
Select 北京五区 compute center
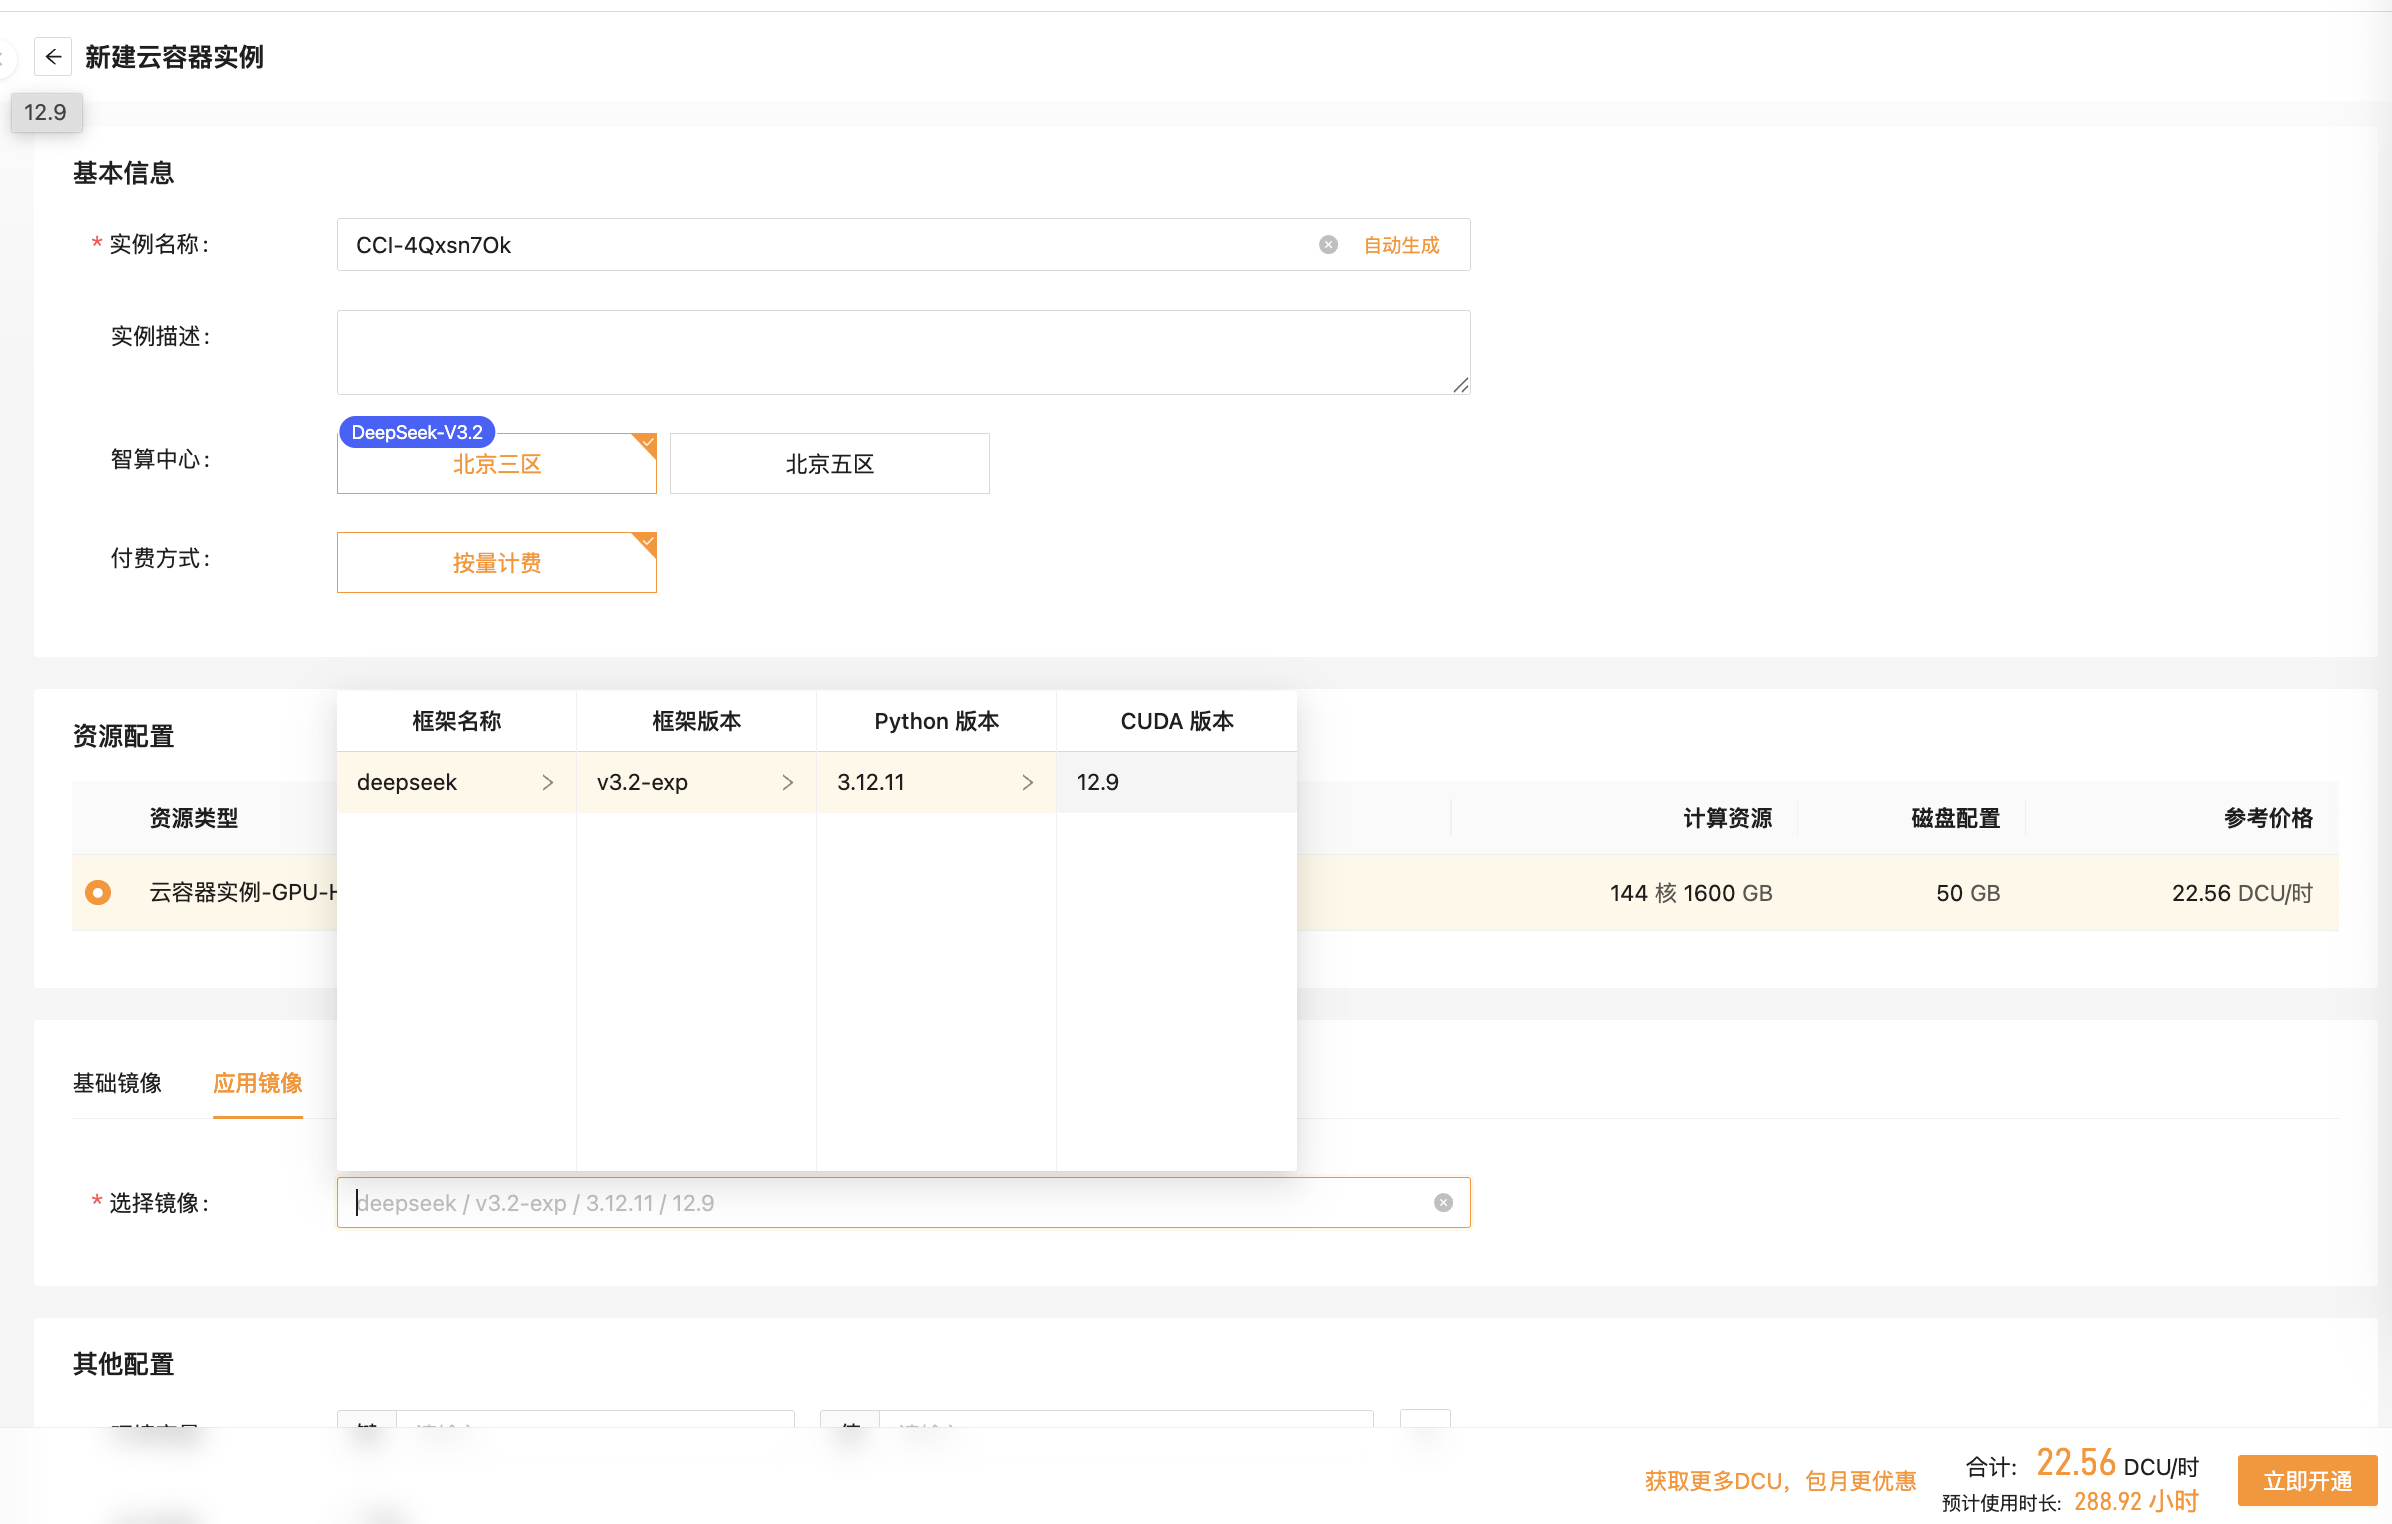pos(829,464)
